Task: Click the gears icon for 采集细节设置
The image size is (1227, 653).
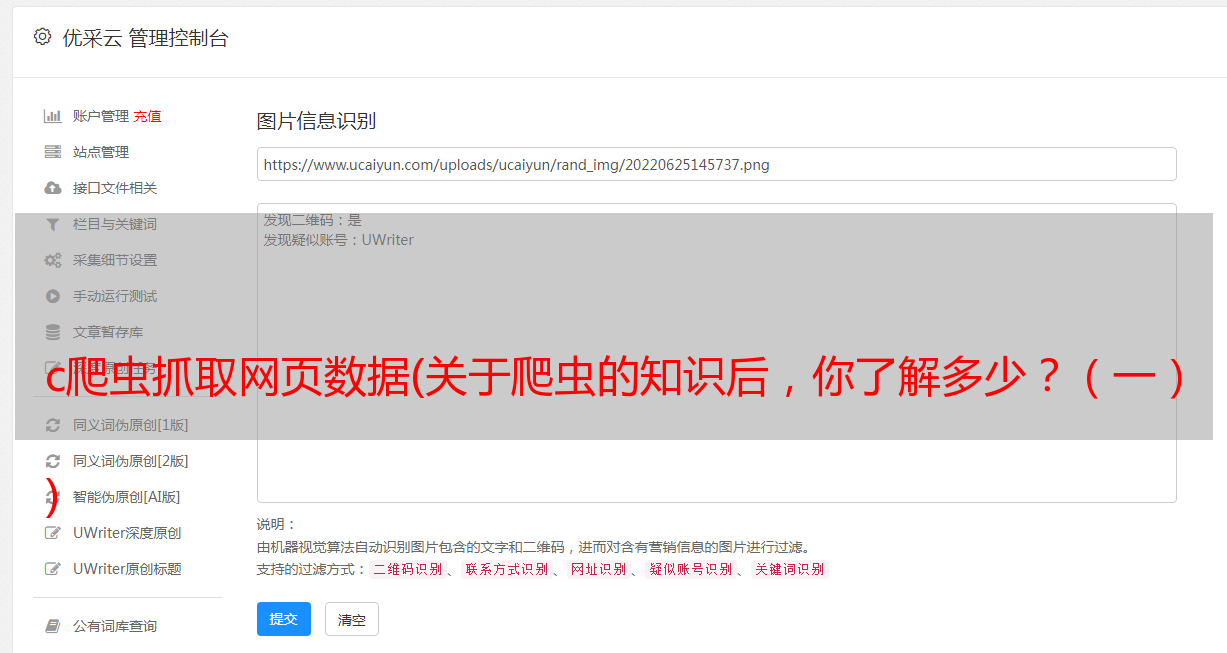Action: [x=53, y=260]
